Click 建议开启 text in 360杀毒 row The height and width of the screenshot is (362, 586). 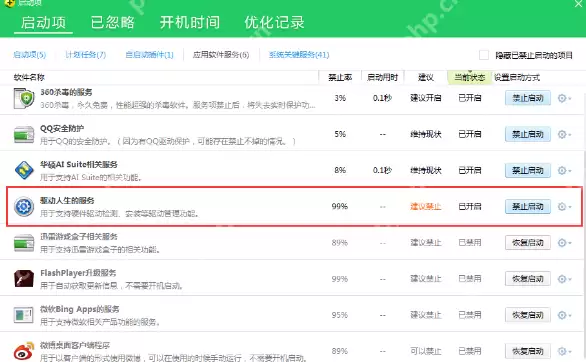point(426,98)
